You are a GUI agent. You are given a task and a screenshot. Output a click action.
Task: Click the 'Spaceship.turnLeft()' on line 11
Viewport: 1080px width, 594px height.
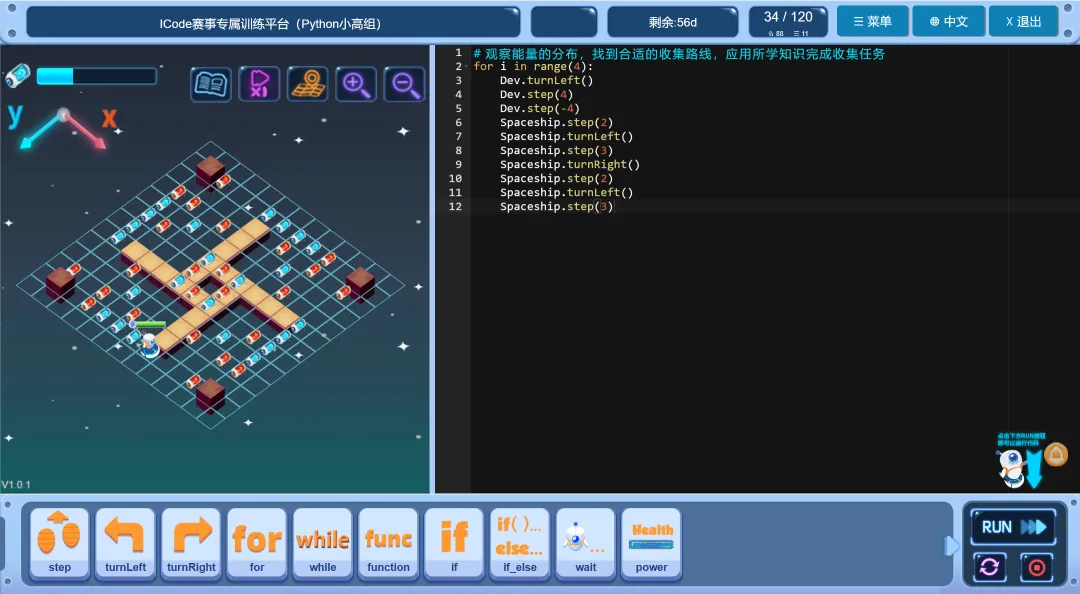click(x=566, y=192)
